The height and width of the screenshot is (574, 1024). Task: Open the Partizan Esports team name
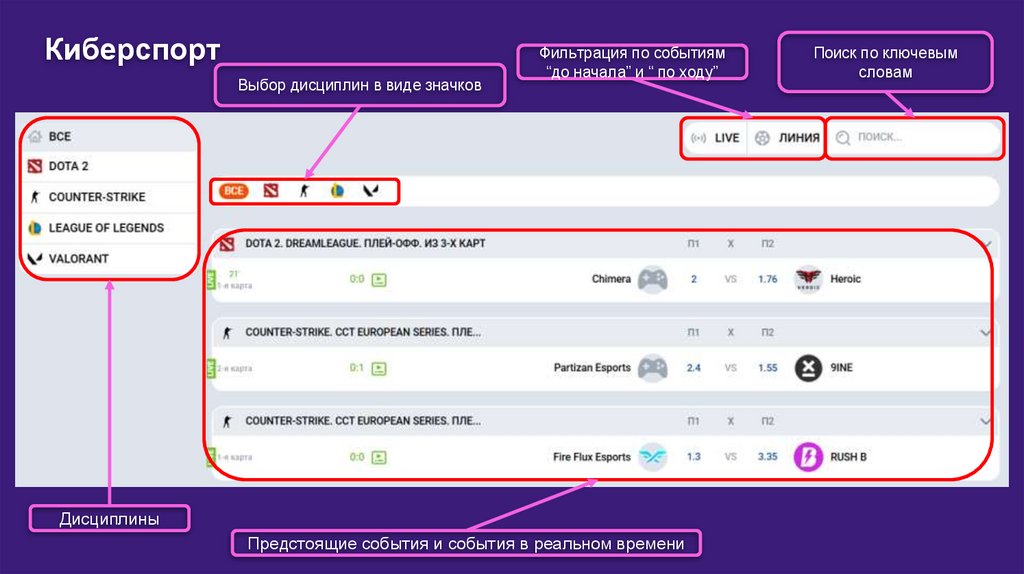(592, 368)
